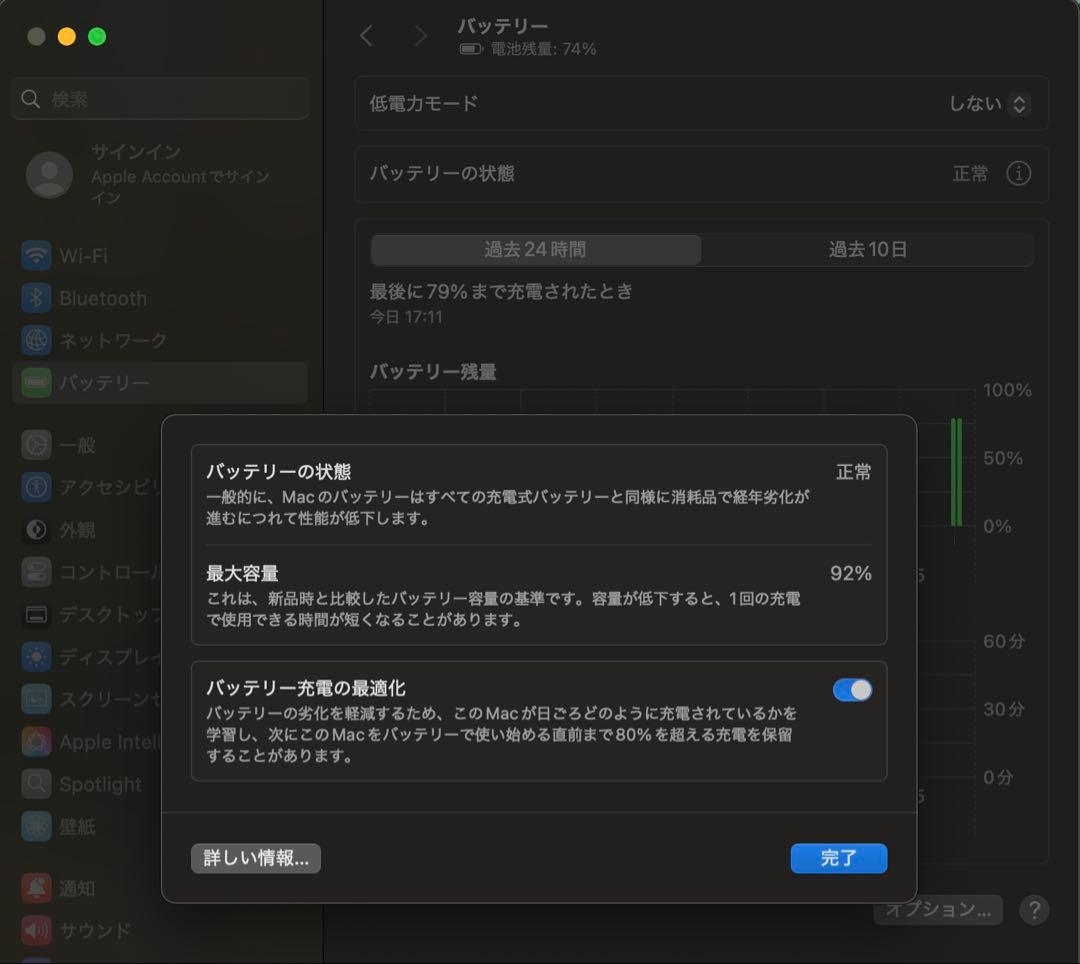Click the info icon beside バッテリーの状態
The image size is (1080, 964).
click(1018, 174)
